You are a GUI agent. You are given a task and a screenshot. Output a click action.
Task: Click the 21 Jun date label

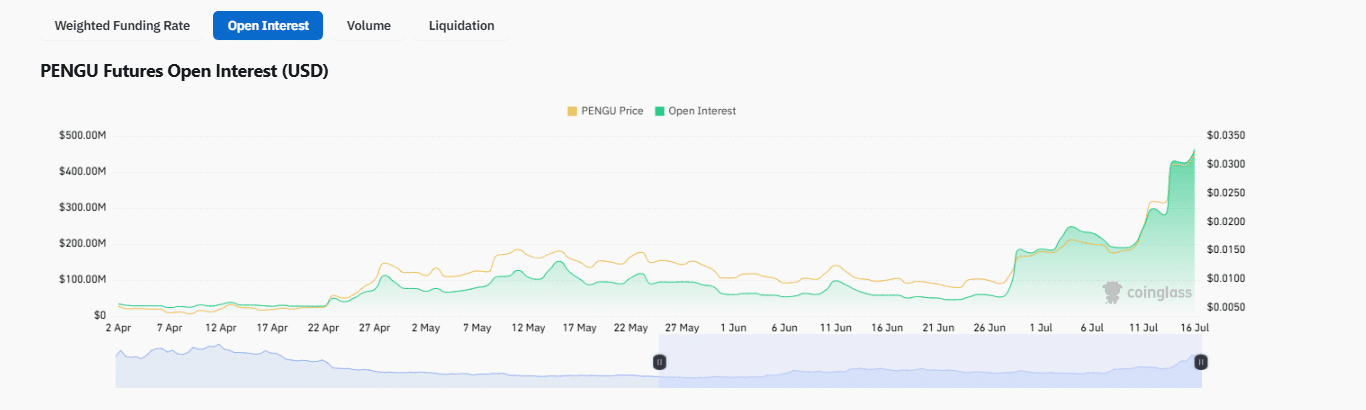pos(939,328)
